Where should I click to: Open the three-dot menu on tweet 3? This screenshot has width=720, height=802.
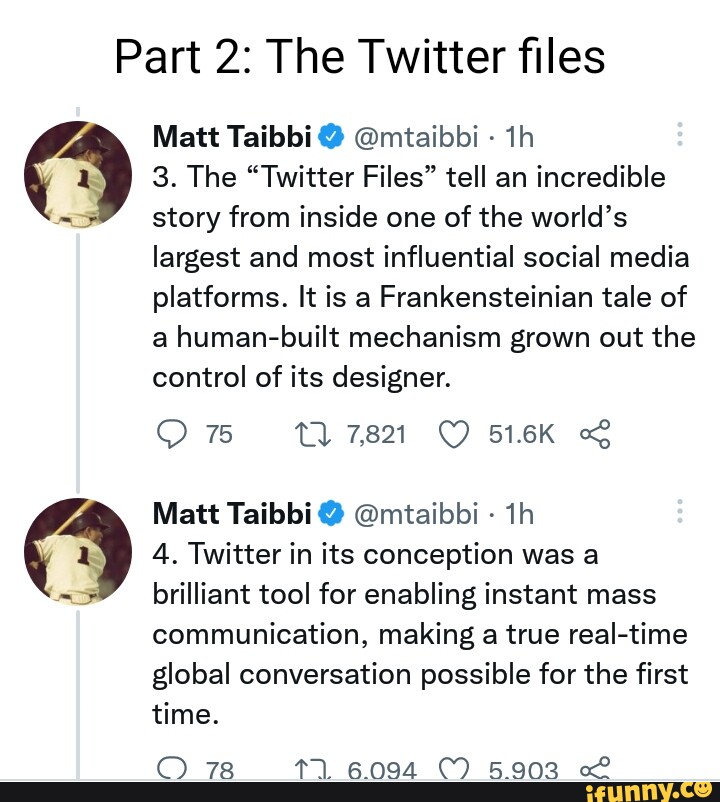pyautogui.click(x=679, y=131)
